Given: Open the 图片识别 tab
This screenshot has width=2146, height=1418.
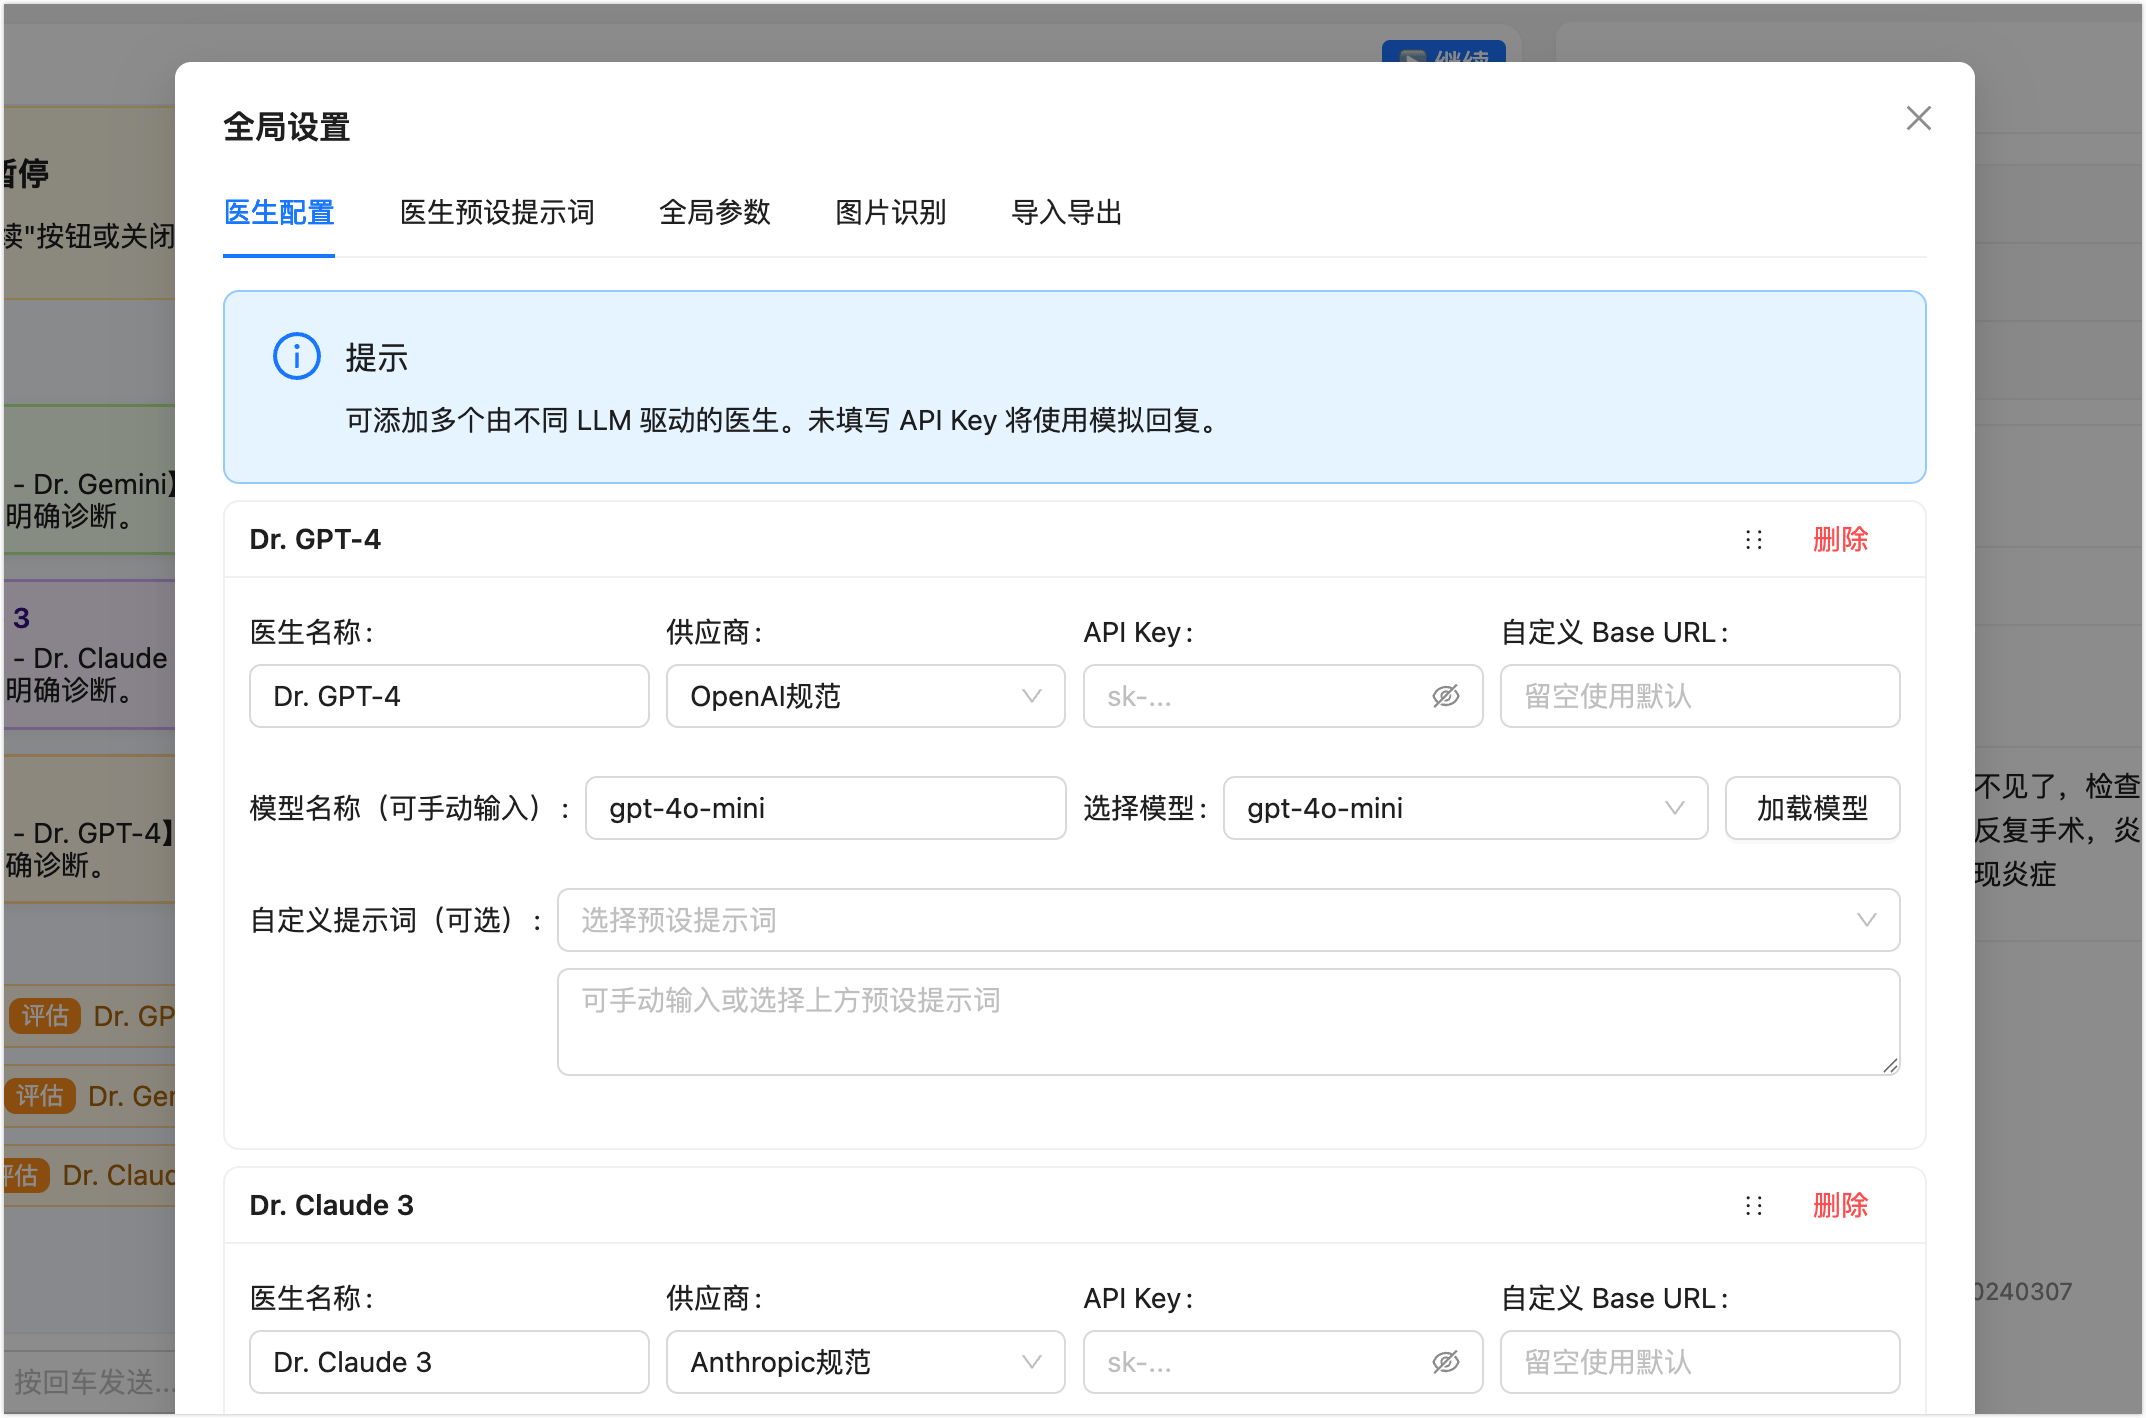Looking at the screenshot, I should [x=891, y=213].
